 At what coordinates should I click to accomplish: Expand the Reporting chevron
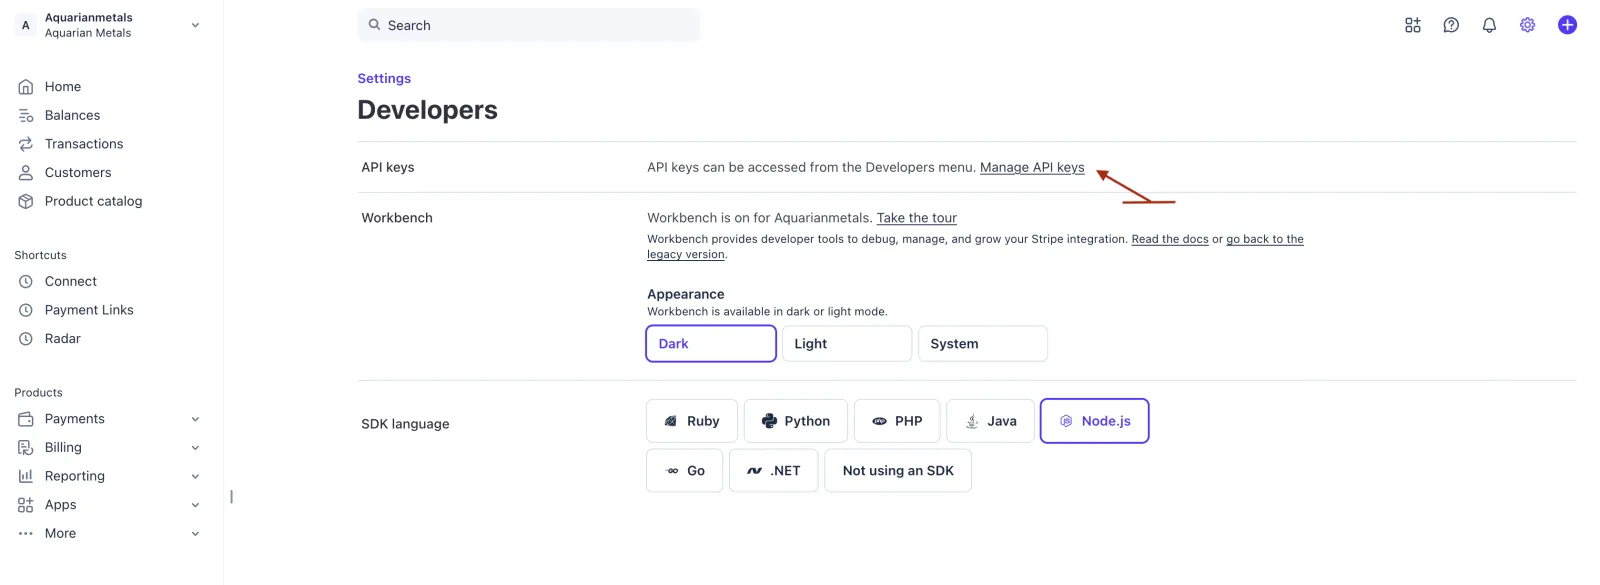(x=195, y=476)
